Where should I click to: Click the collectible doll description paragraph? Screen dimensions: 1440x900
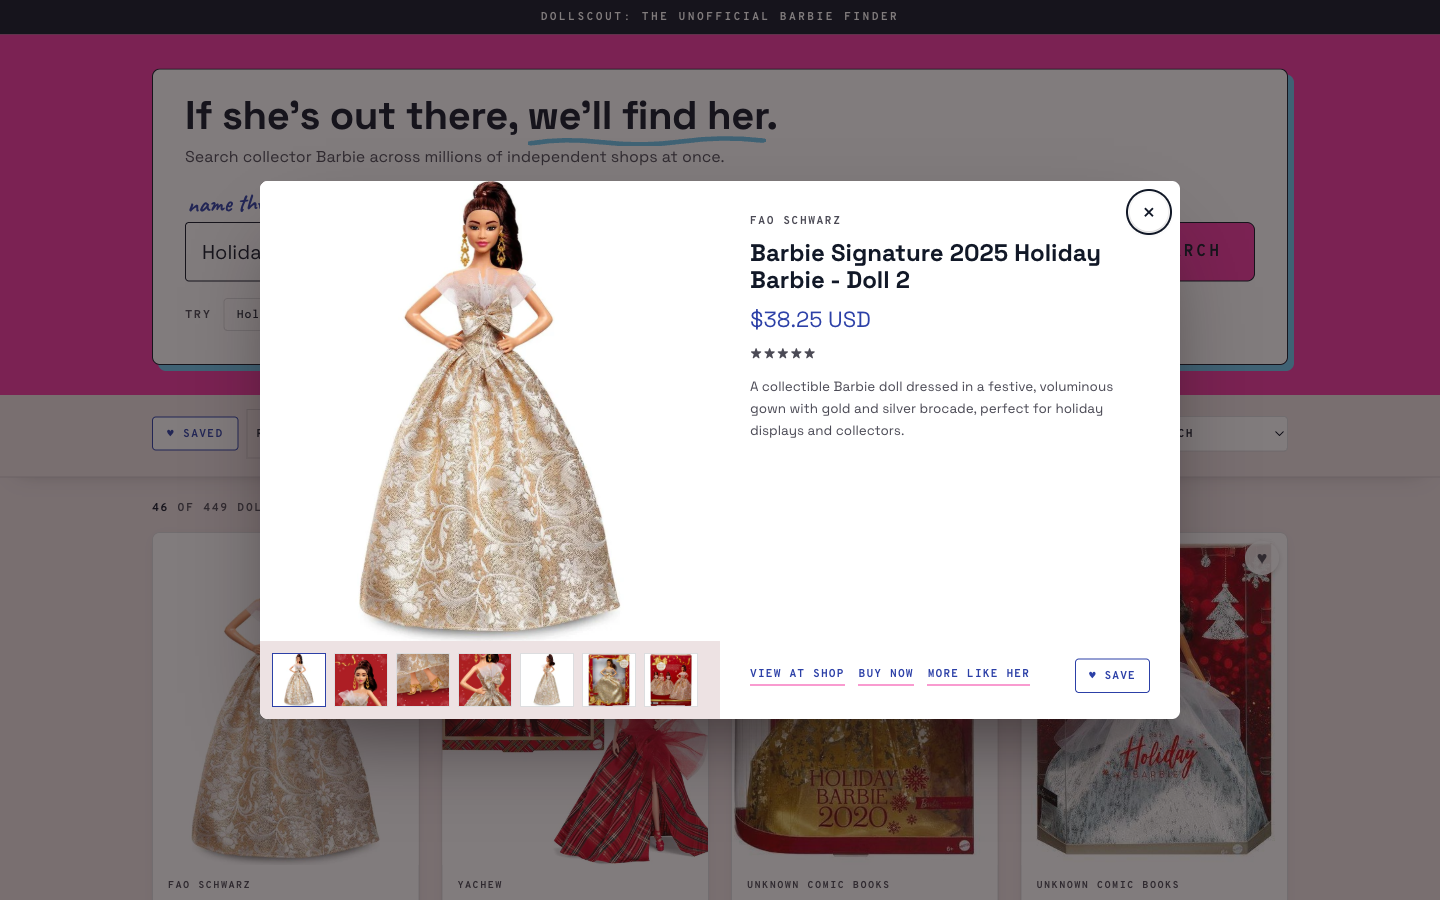pyautogui.click(x=931, y=409)
